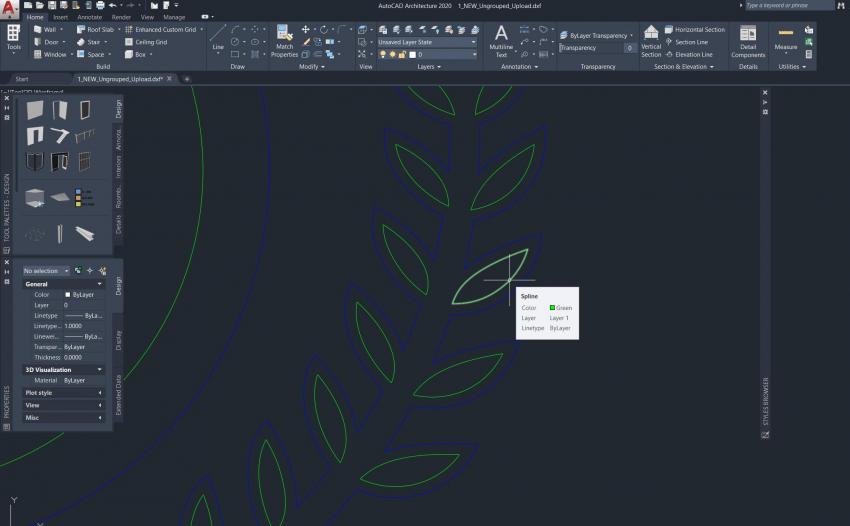Click the ByLayer color swatch in Properties

(68, 295)
